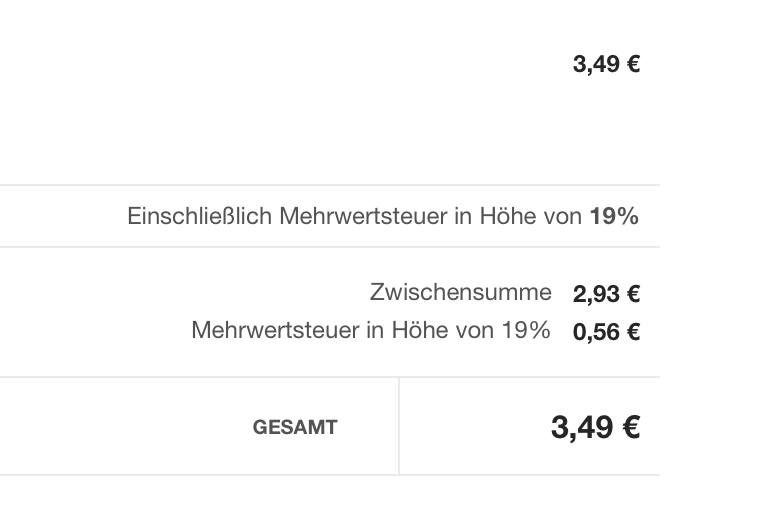This screenshot has width=774, height=506.
Task: Click '19%' in the row beside 0,56 €
Action: [x=527, y=330]
